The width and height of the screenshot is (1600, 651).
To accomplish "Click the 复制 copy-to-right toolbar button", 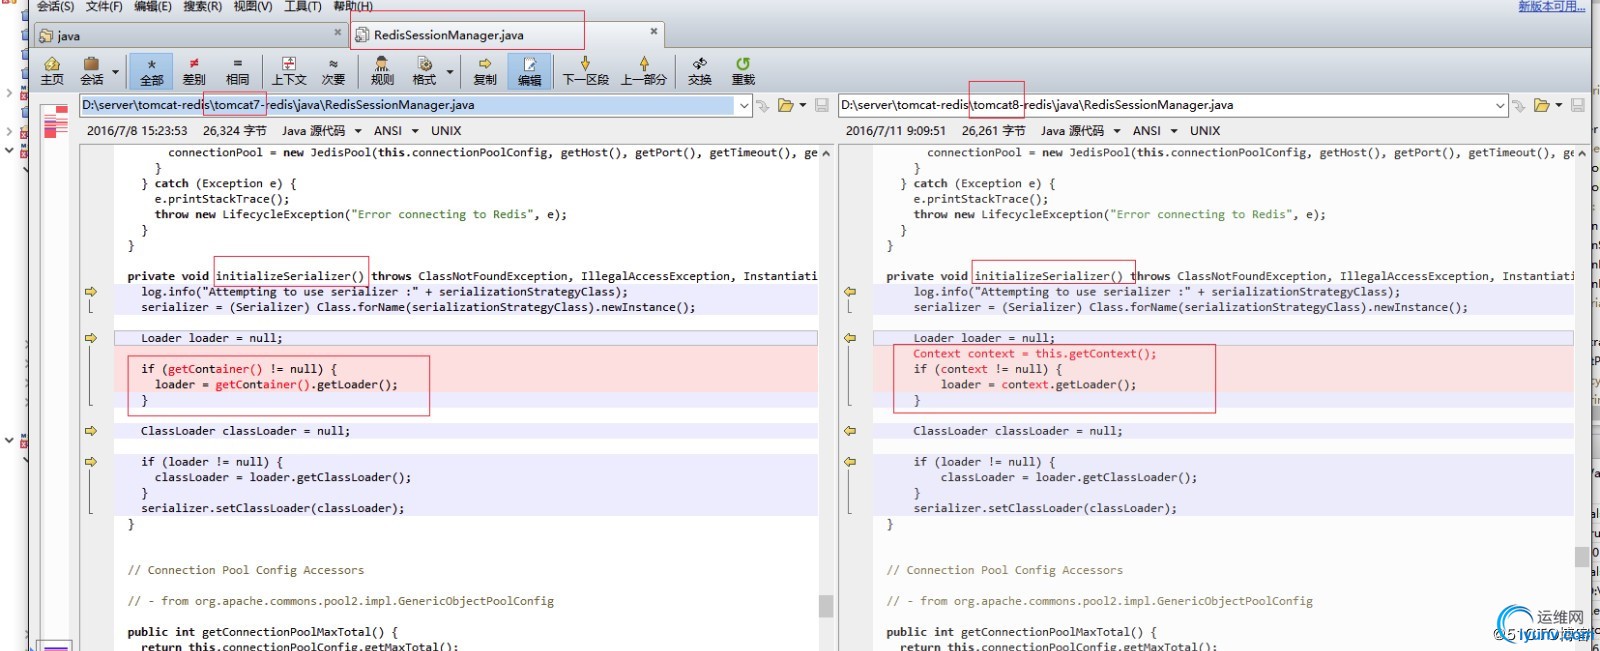I will click(x=485, y=71).
